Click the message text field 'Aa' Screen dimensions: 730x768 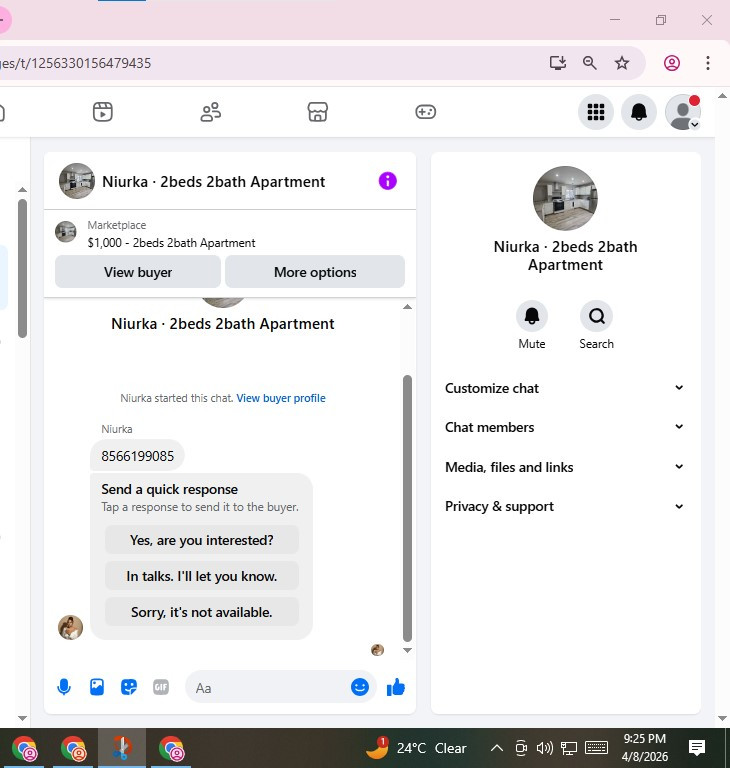point(269,687)
